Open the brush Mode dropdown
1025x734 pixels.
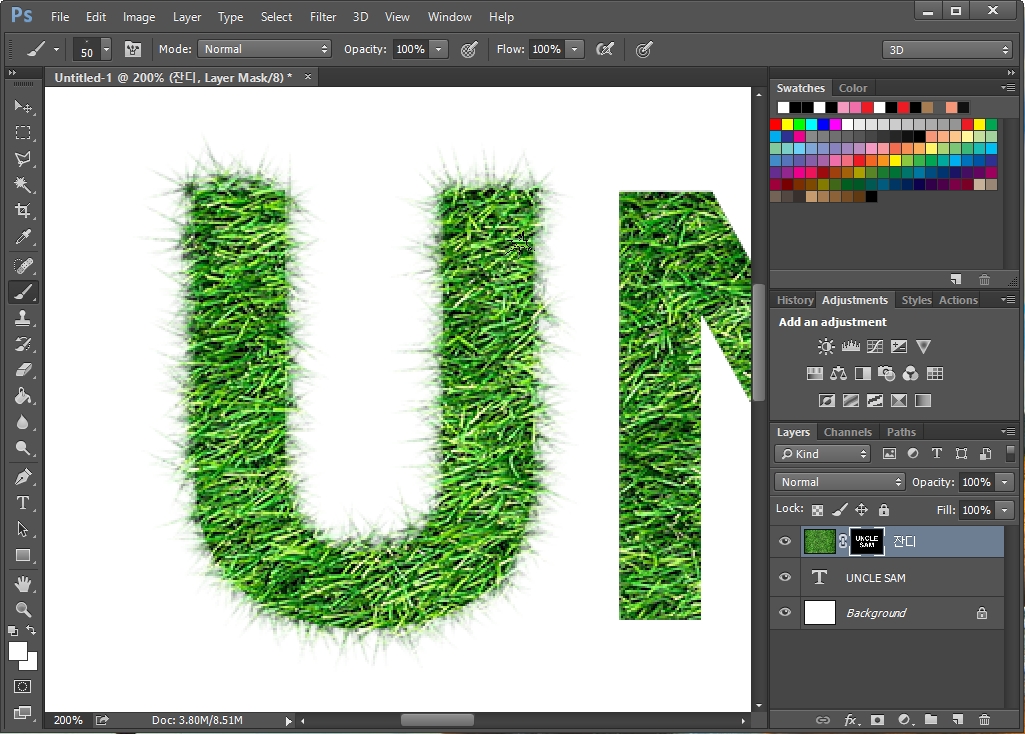click(265, 49)
